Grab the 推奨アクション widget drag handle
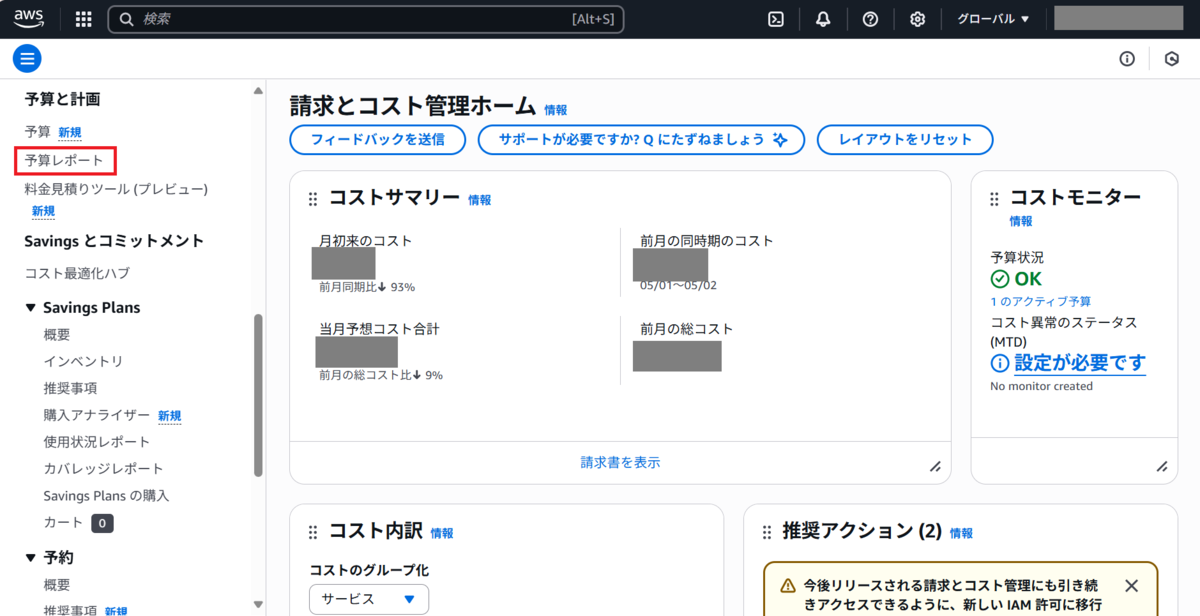This screenshot has width=1200, height=616. pyautogui.click(x=767, y=532)
